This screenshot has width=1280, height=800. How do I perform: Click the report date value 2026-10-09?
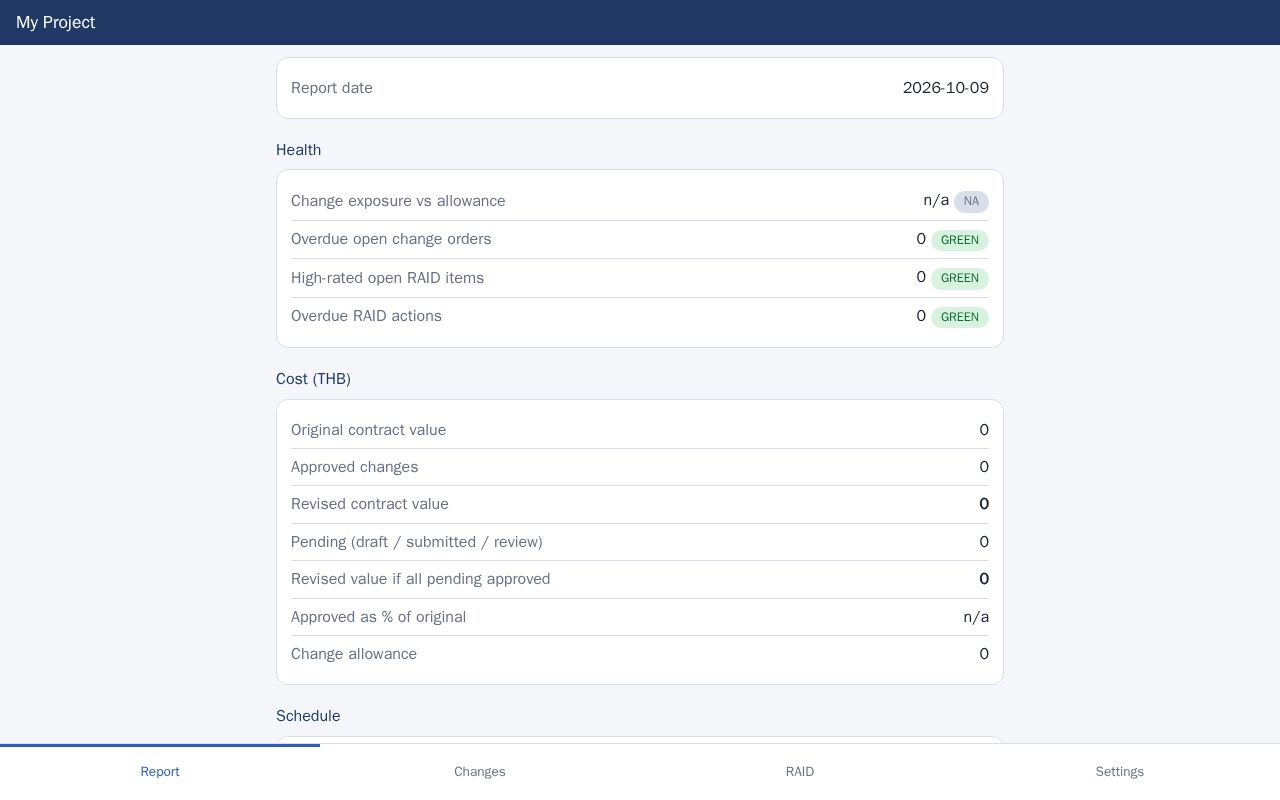[946, 88]
